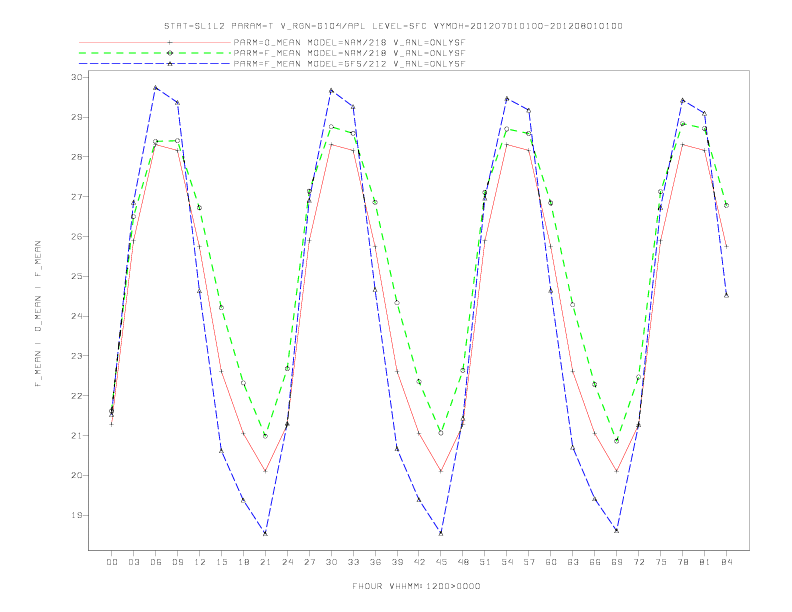Click the red O_MEAN plus marker at hour 84
The width and height of the screenshot is (792, 612).
pos(726,246)
